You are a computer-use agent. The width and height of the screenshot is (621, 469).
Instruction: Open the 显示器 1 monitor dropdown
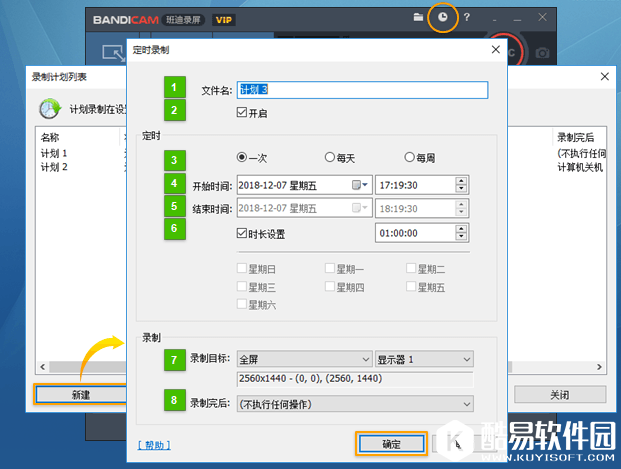tap(423, 358)
